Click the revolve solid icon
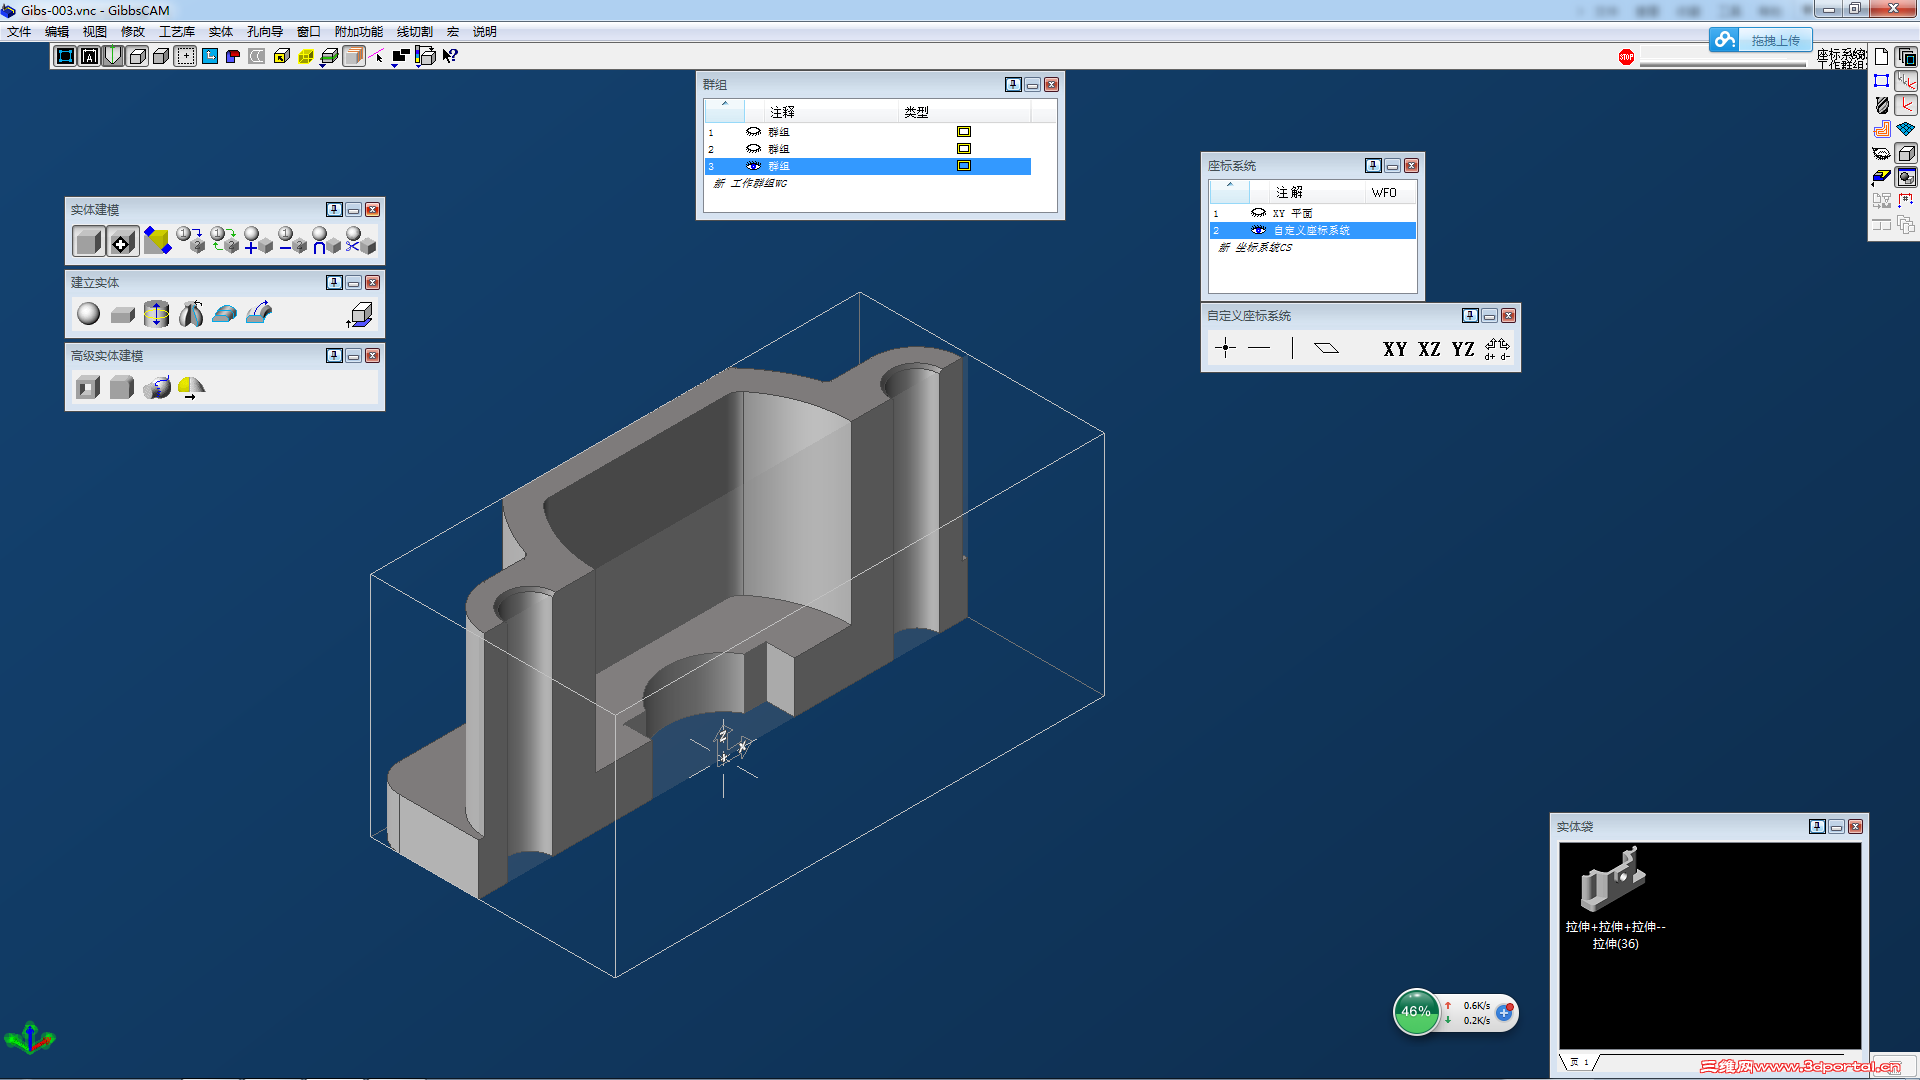Screen dimensions: 1920x1080 [190, 314]
